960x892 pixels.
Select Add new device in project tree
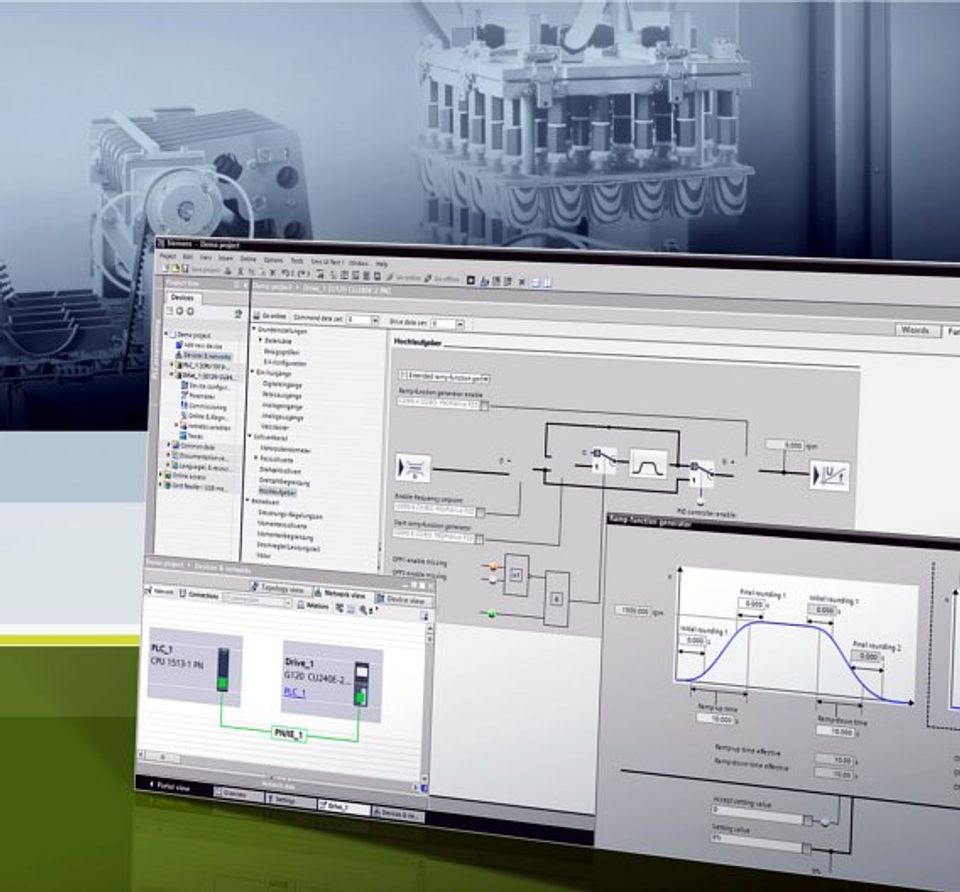201,345
